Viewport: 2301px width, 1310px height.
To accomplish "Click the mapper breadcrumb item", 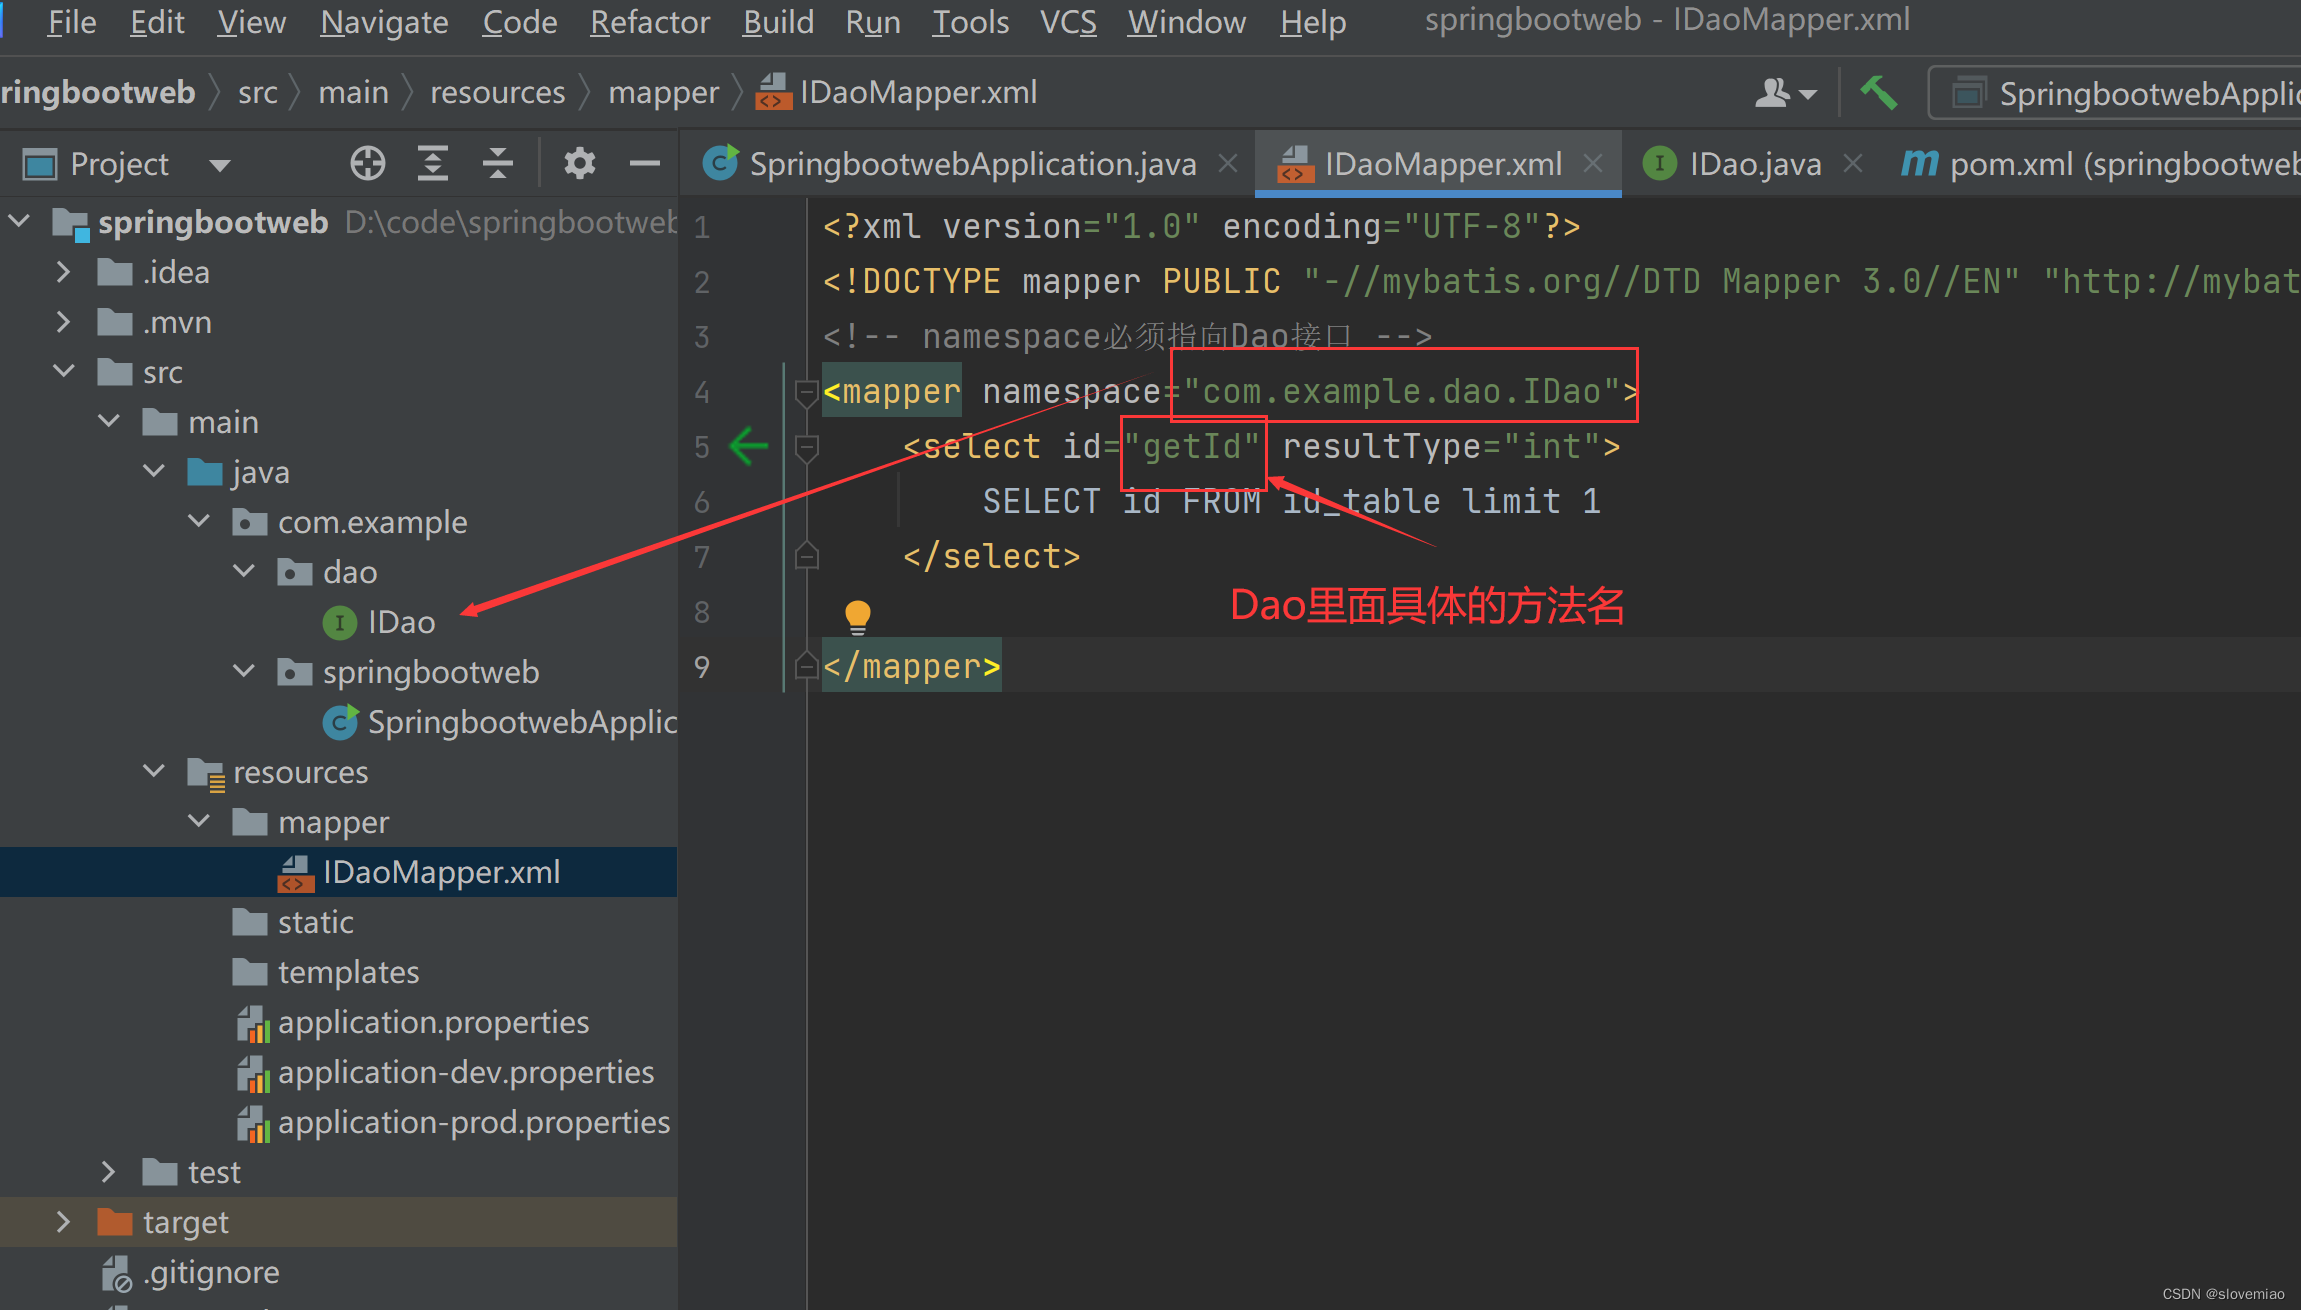I will coord(663,92).
